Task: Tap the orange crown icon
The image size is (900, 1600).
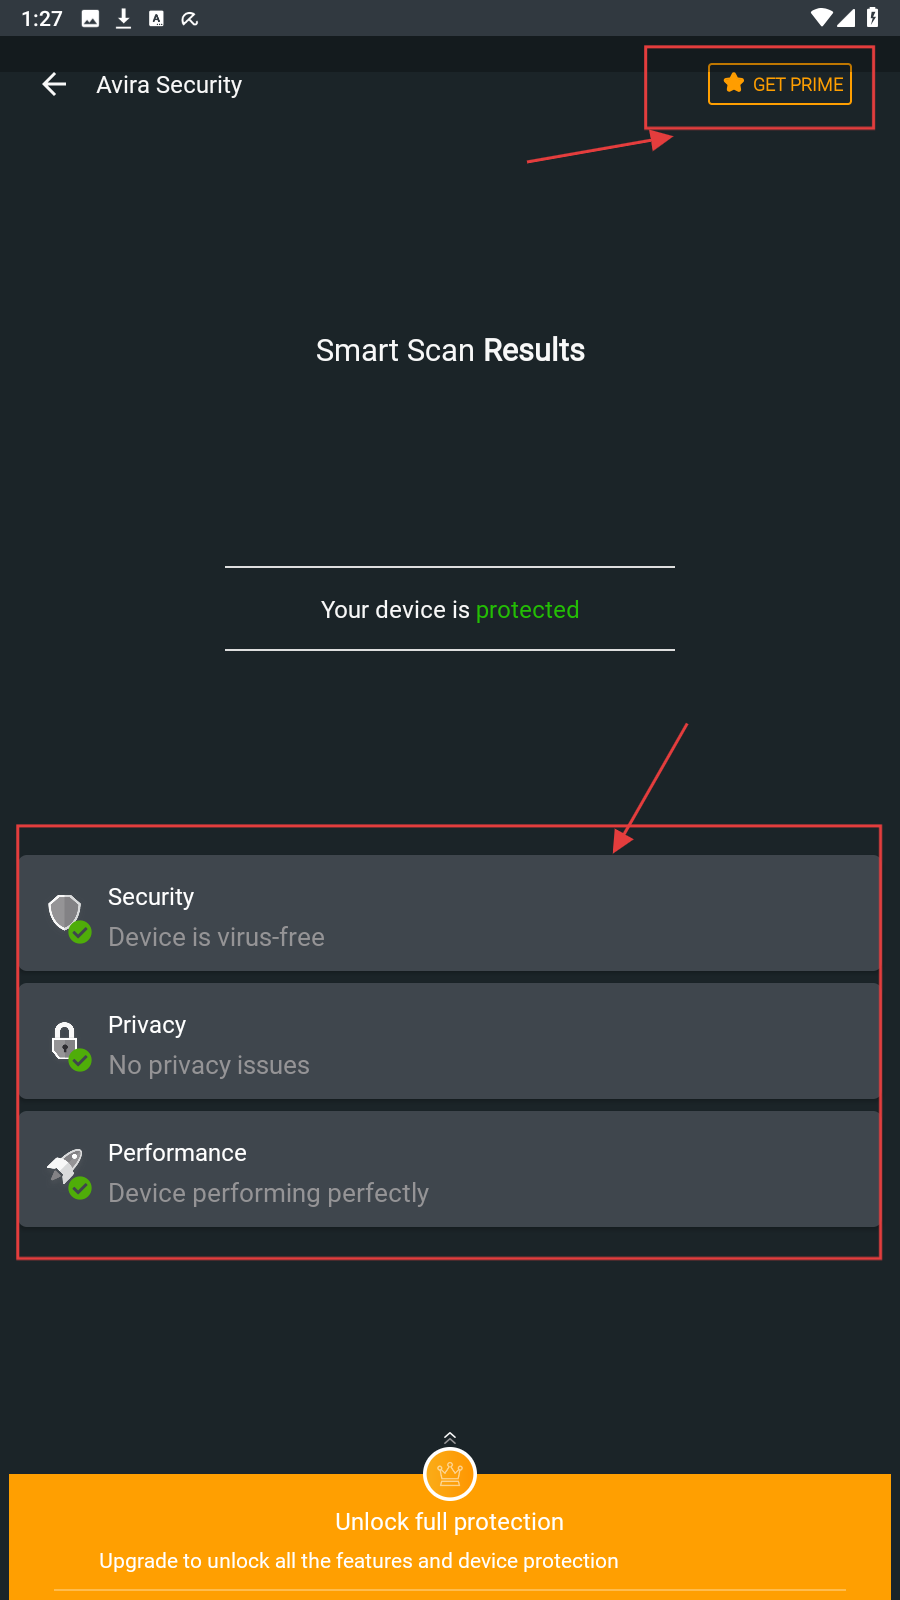Action: coord(450,1474)
